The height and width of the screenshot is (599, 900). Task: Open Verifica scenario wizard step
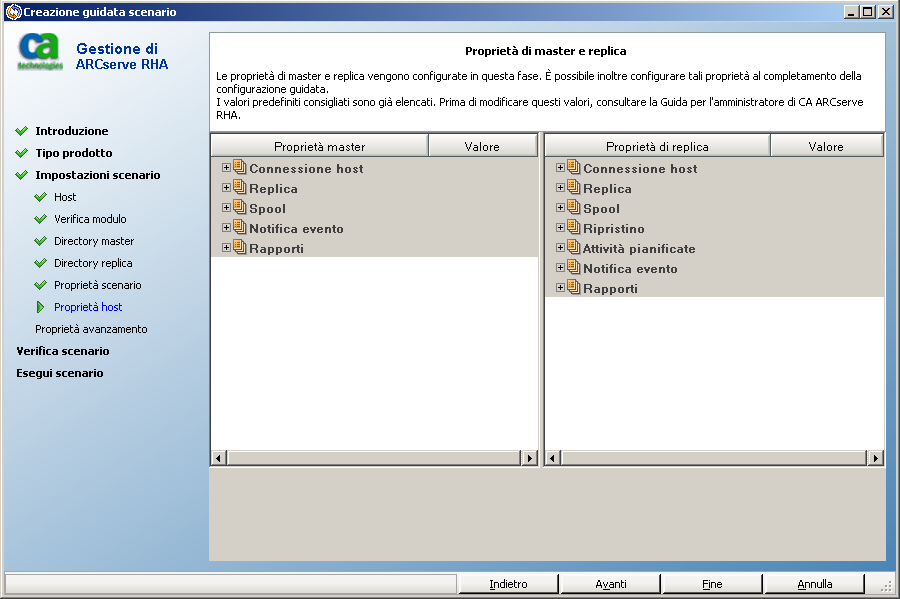click(63, 351)
